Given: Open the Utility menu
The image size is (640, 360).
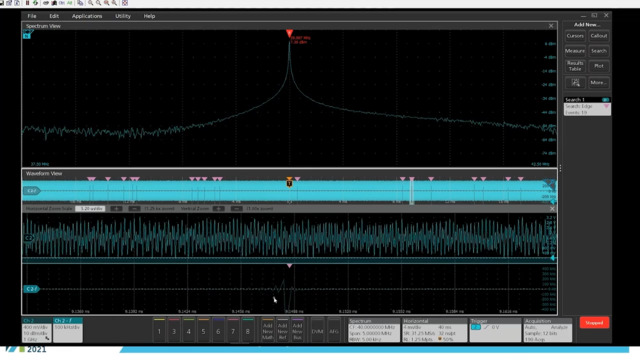Looking at the screenshot, I should [123, 16].
